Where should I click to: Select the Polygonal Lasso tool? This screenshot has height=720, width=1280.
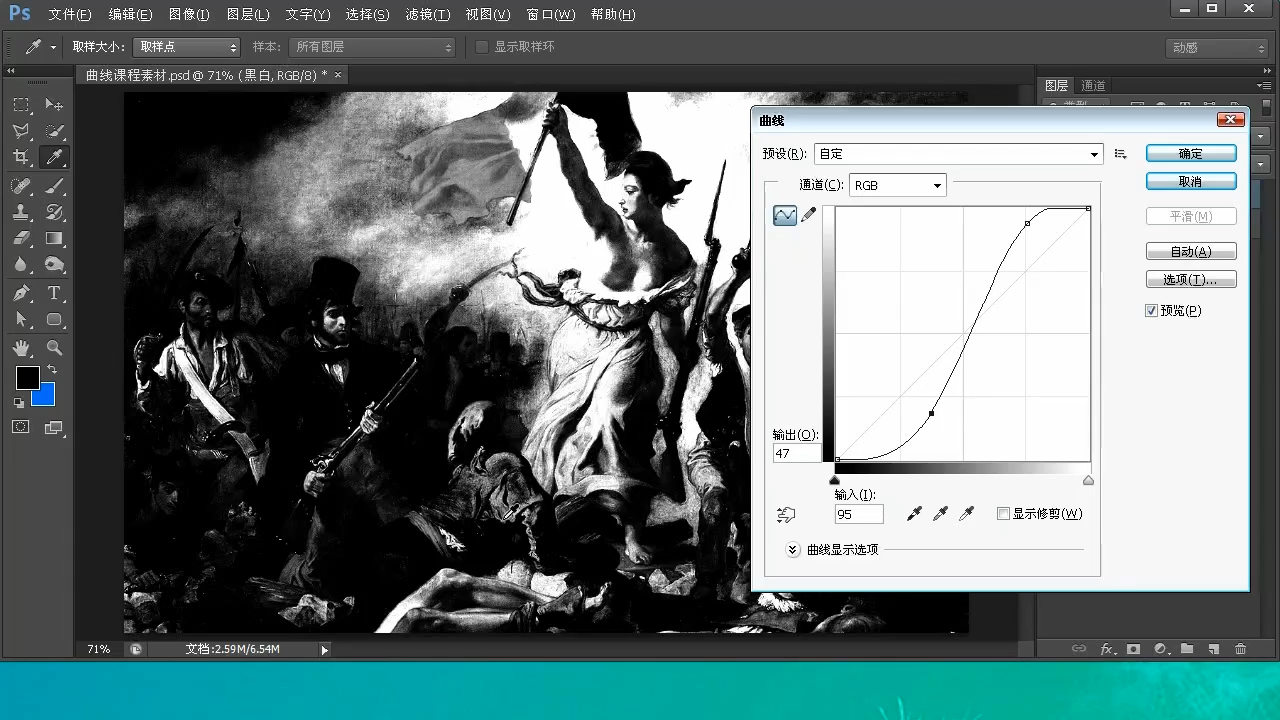click(x=21, y=131)
